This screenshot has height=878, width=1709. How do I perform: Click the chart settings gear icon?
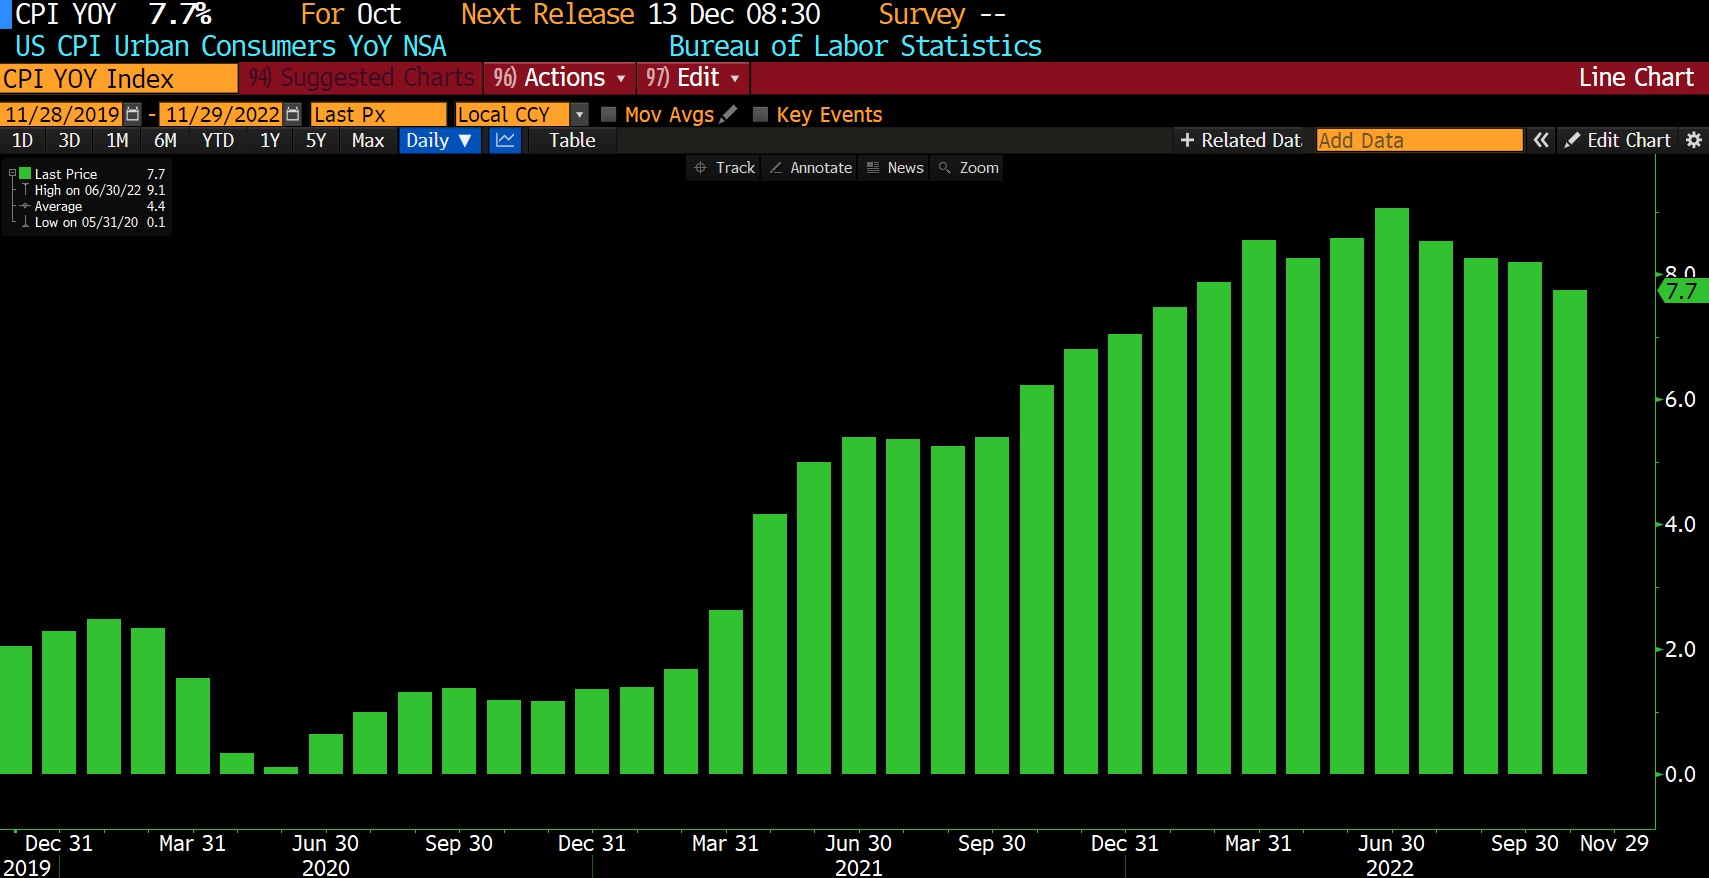(1693, 141)
